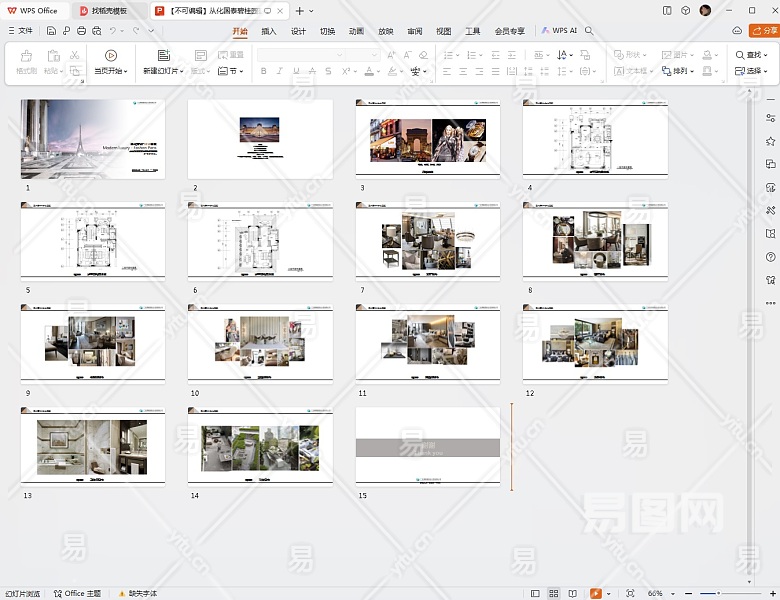Switch to the 设计 ribbon tab

(x=298, y=31)
